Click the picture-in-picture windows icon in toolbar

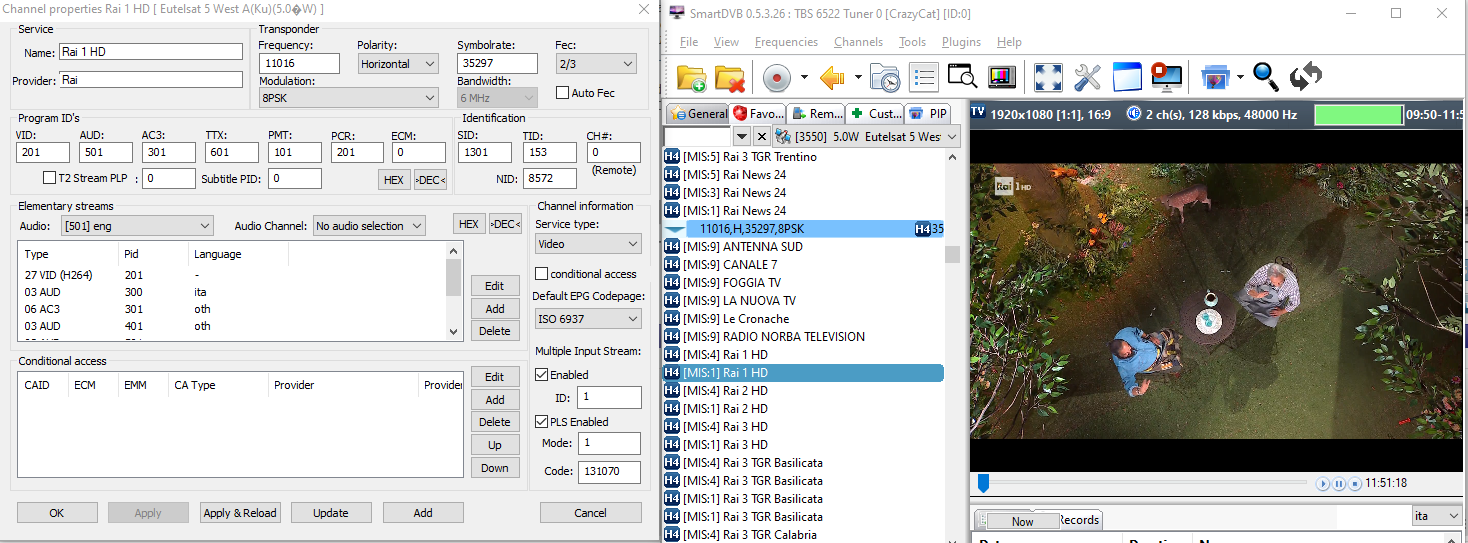coord(1216,78)
